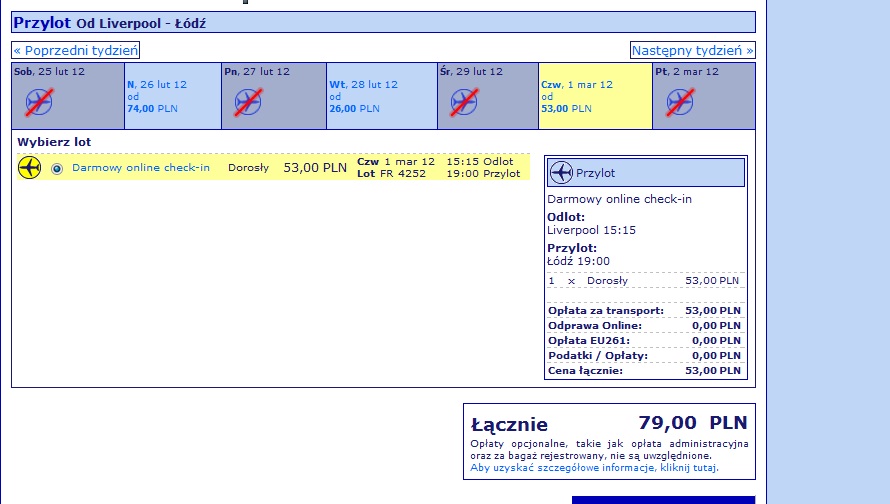Go to « Poprzedni tydzień

[75, 50]
